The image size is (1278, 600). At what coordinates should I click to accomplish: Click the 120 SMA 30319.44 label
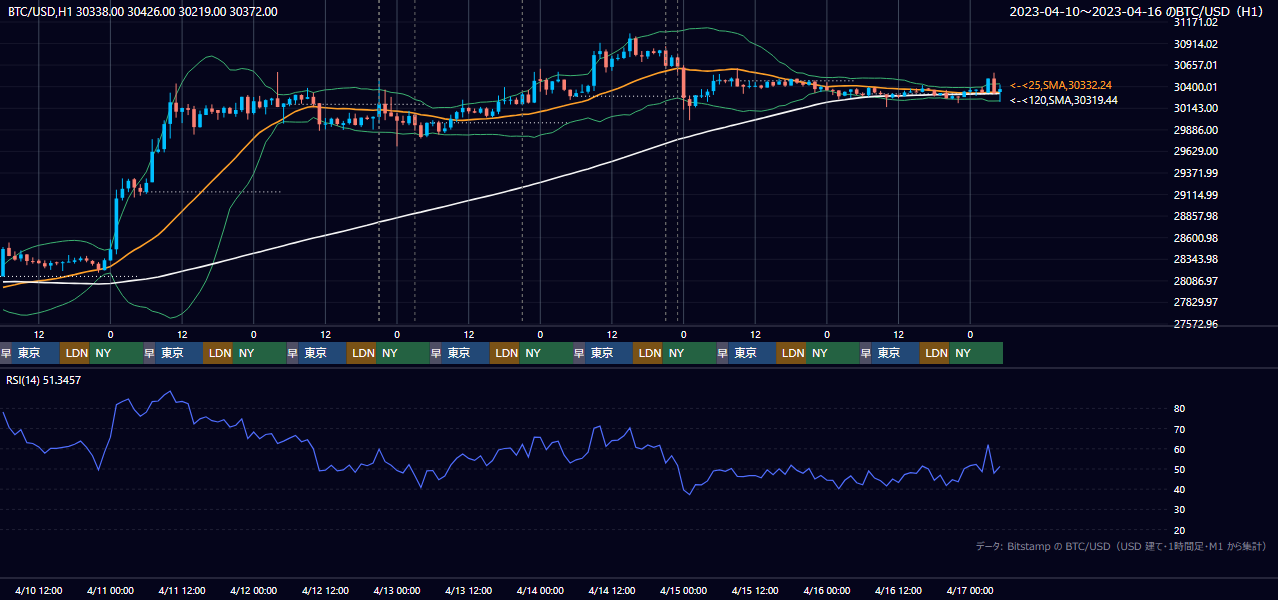click(x=1063, y=100)
